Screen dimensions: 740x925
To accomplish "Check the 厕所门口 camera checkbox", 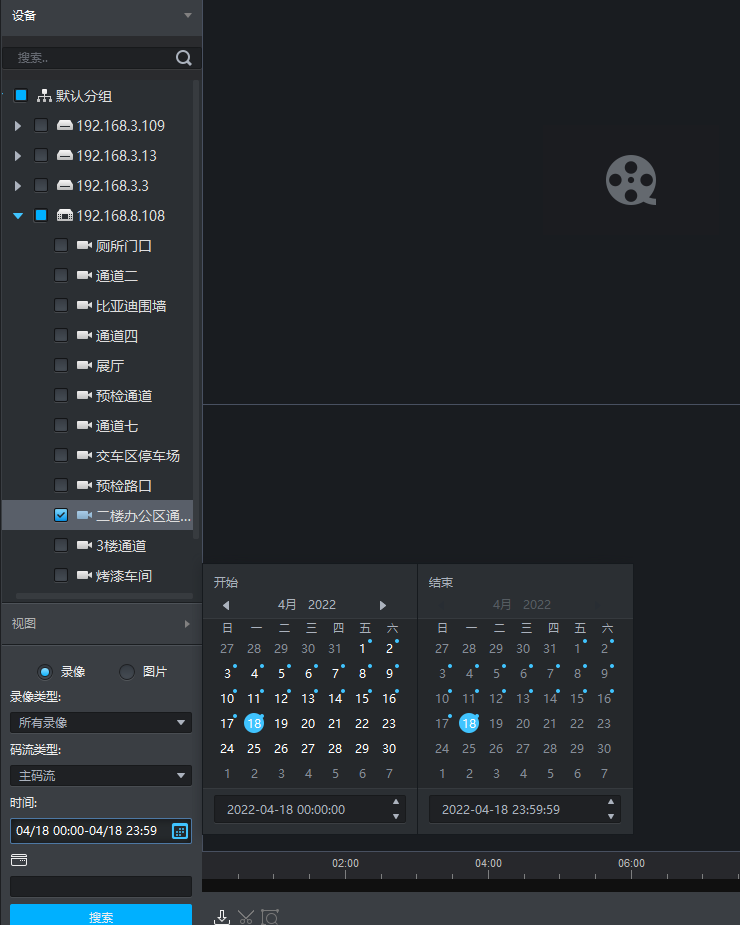I will pos(61,245).
